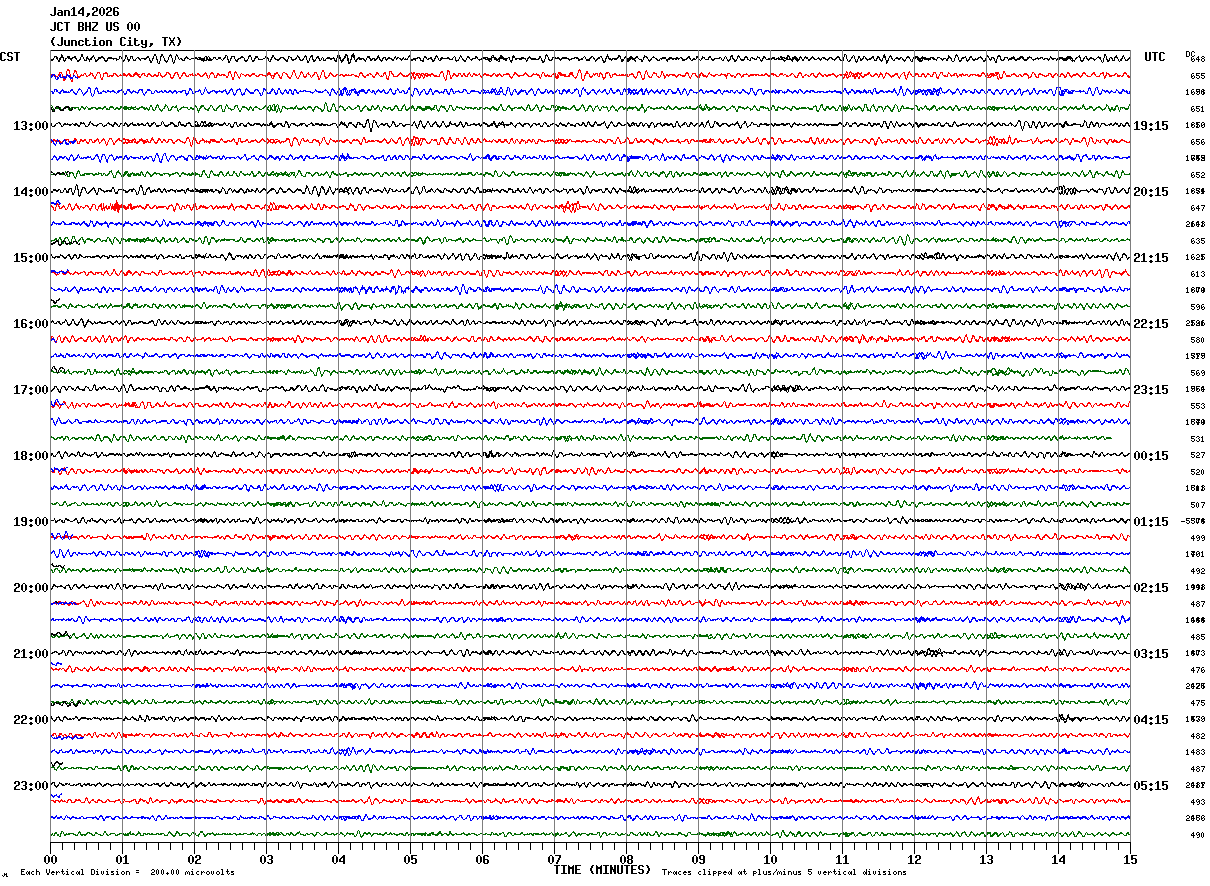Click minute 05 on the time axis

410,859
